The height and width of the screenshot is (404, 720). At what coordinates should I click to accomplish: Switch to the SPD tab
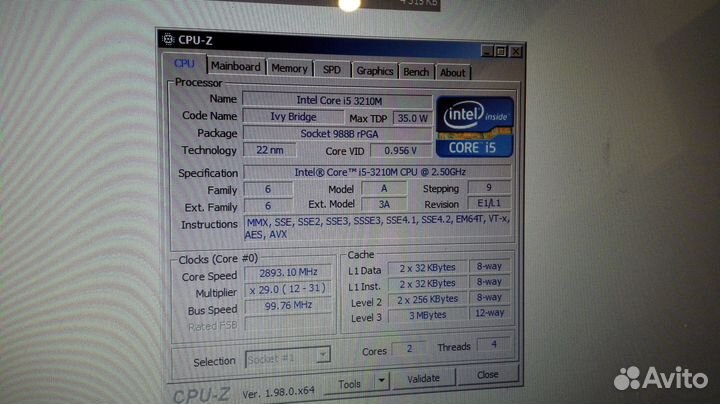click(x=332, y=70)
